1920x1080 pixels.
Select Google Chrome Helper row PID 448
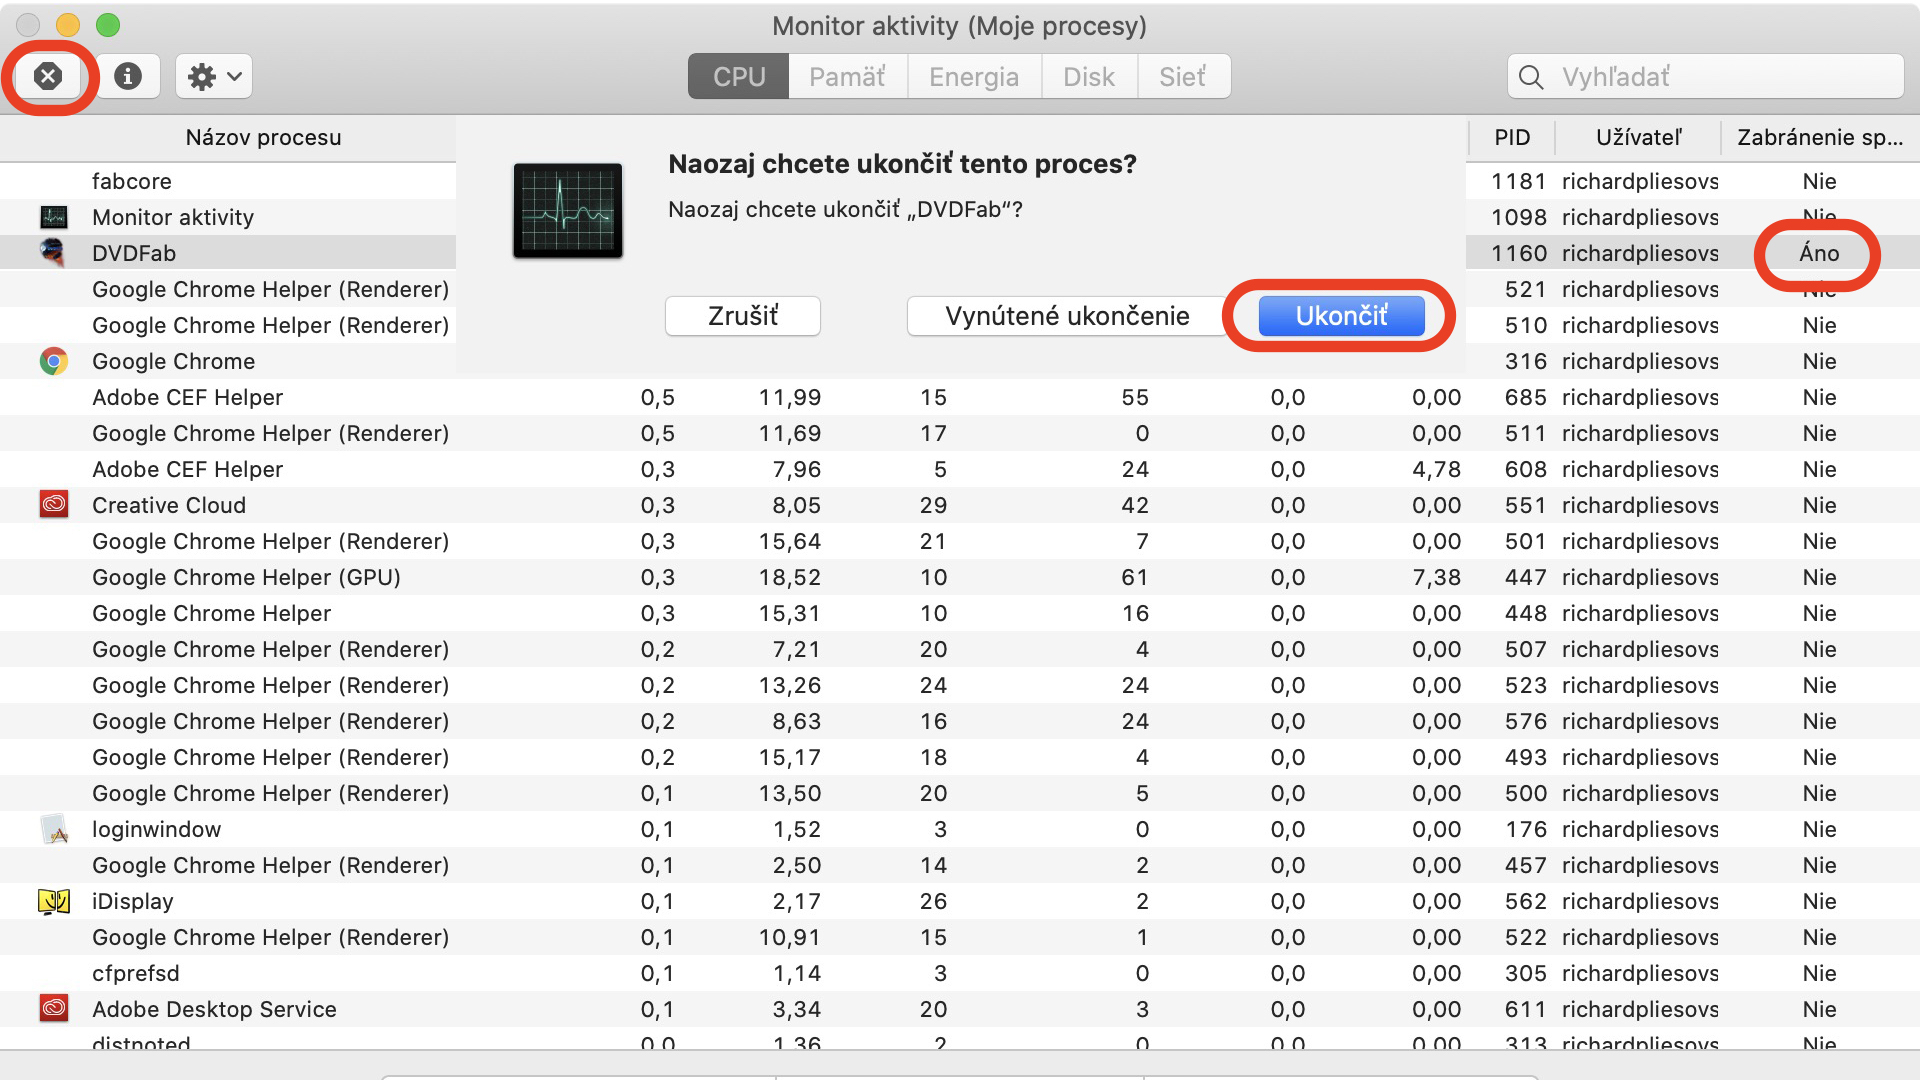click(960, 613)
